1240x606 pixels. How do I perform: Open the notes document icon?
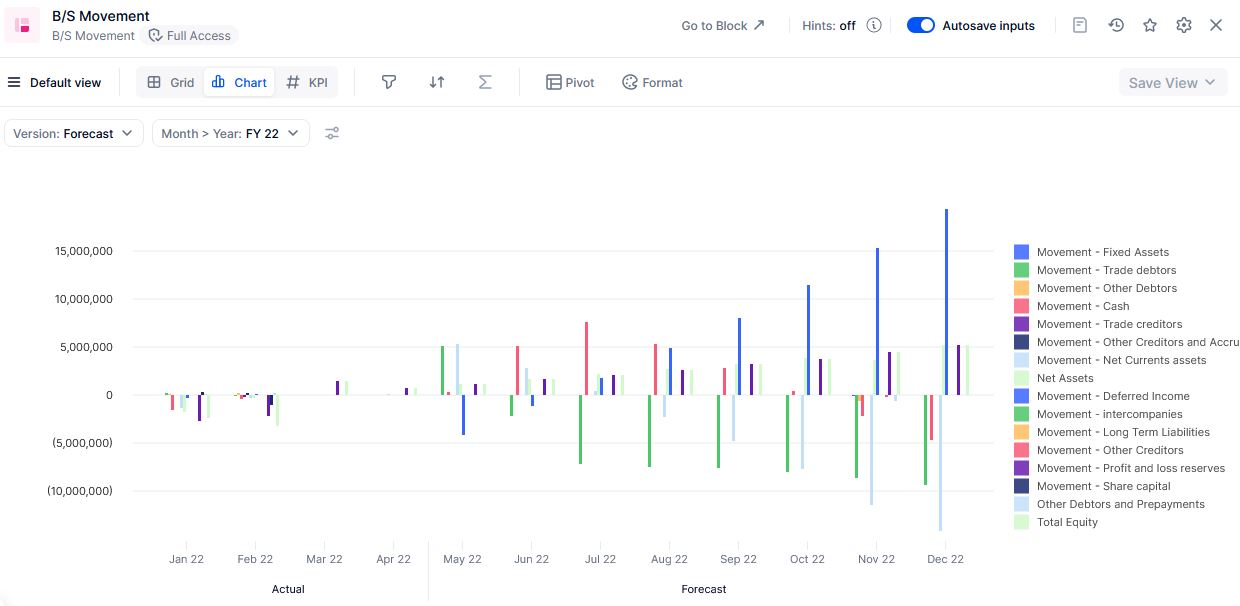1080,25
